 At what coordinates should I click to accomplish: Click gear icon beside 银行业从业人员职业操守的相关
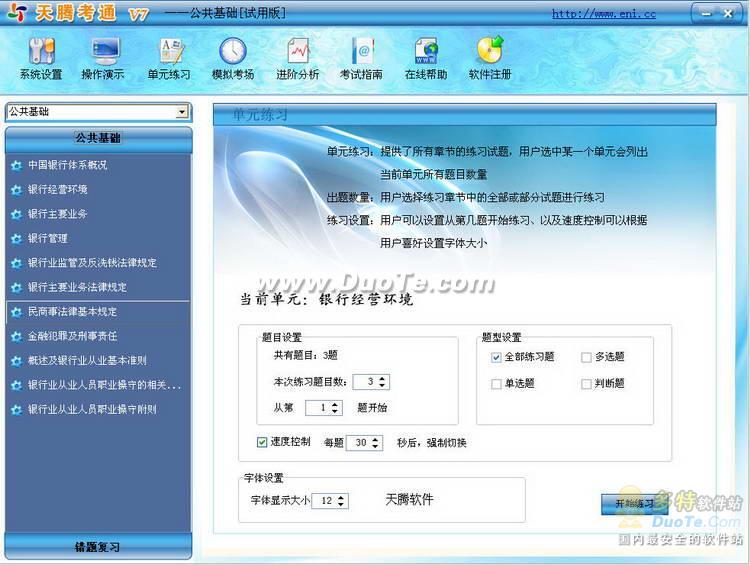click(16, 385)
